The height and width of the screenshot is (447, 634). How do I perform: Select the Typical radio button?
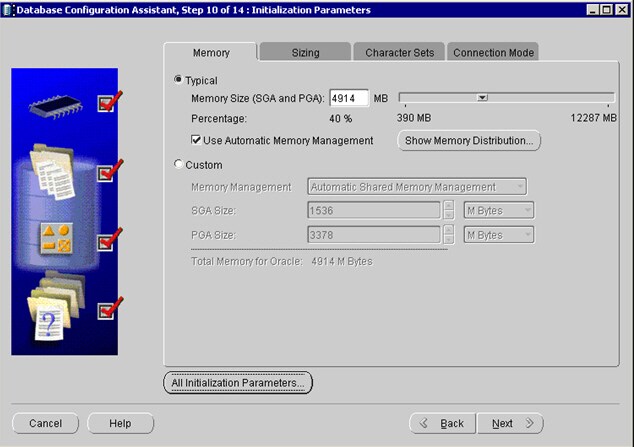pyautogui.click(x=178, y=79)
